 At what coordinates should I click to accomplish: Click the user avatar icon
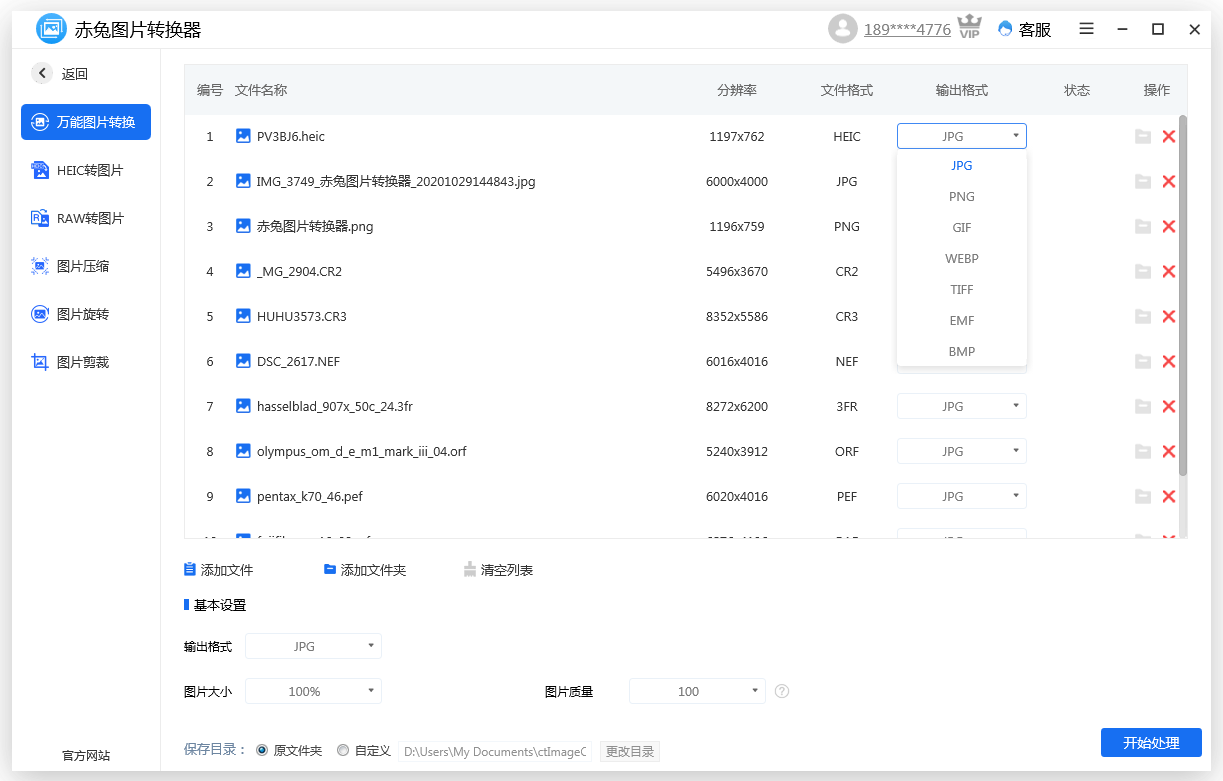coord(843,29)
